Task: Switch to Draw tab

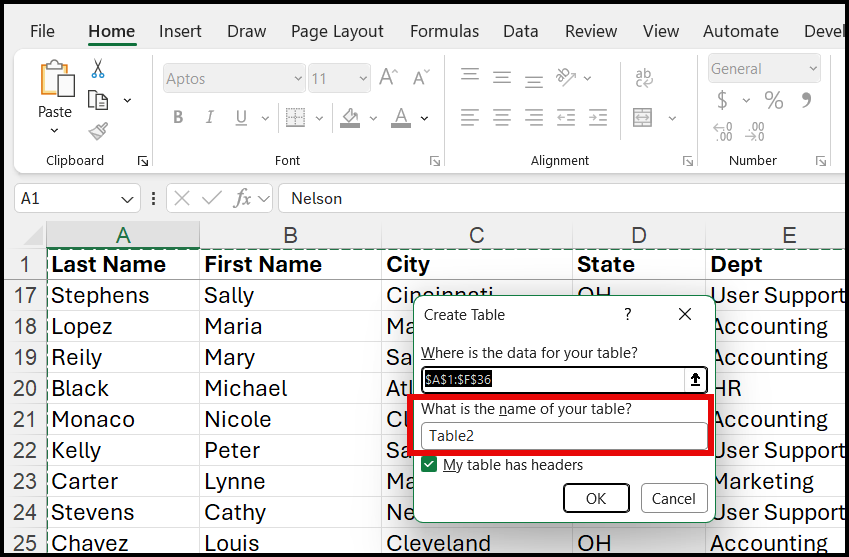Action: 246,31
